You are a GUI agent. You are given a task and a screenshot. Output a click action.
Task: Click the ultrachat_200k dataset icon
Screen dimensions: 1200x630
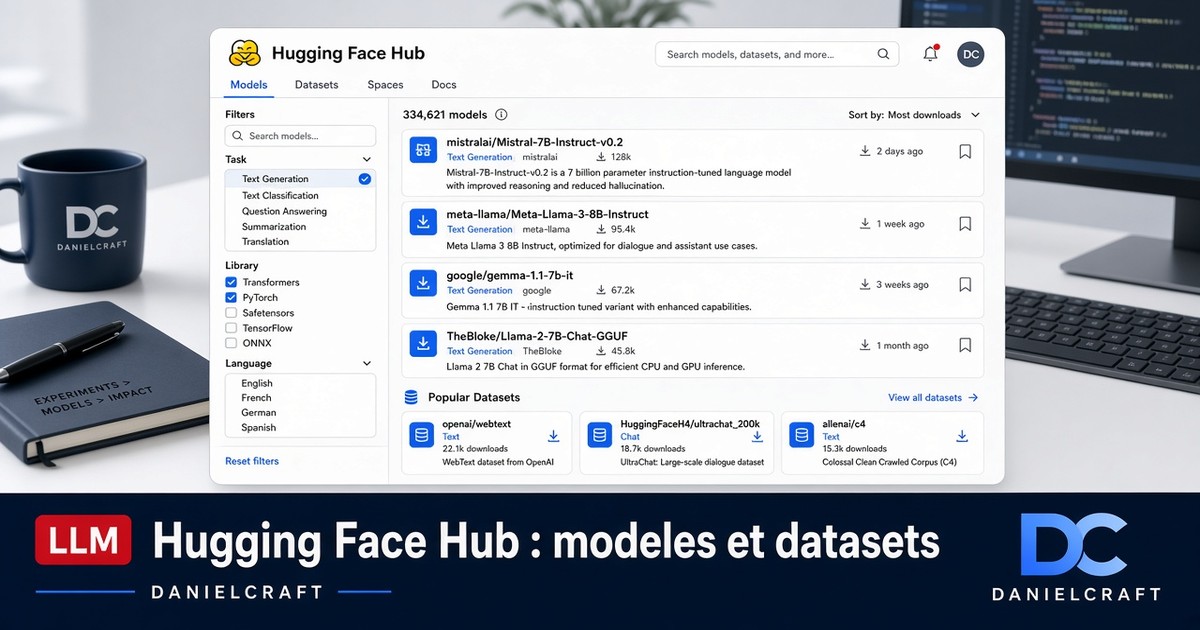pos(600,435)
